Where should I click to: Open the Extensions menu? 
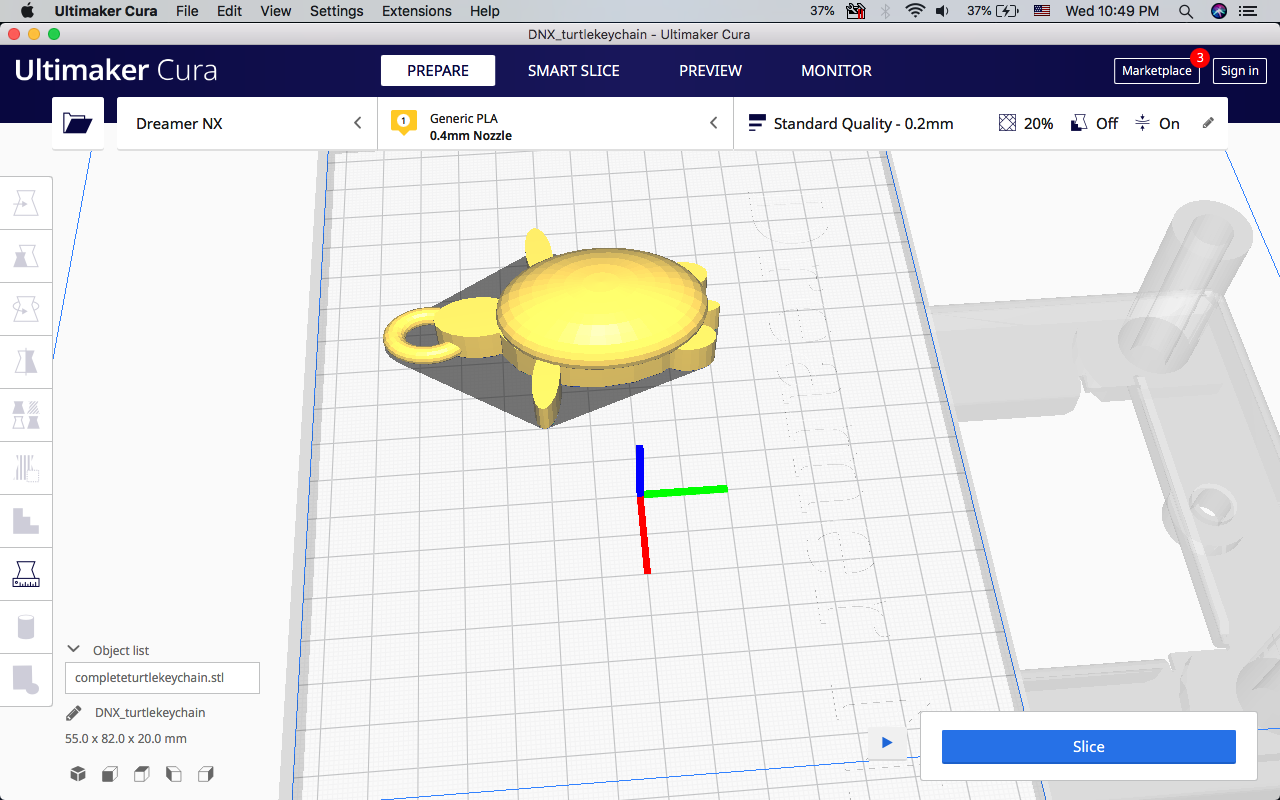coord(416,11)
